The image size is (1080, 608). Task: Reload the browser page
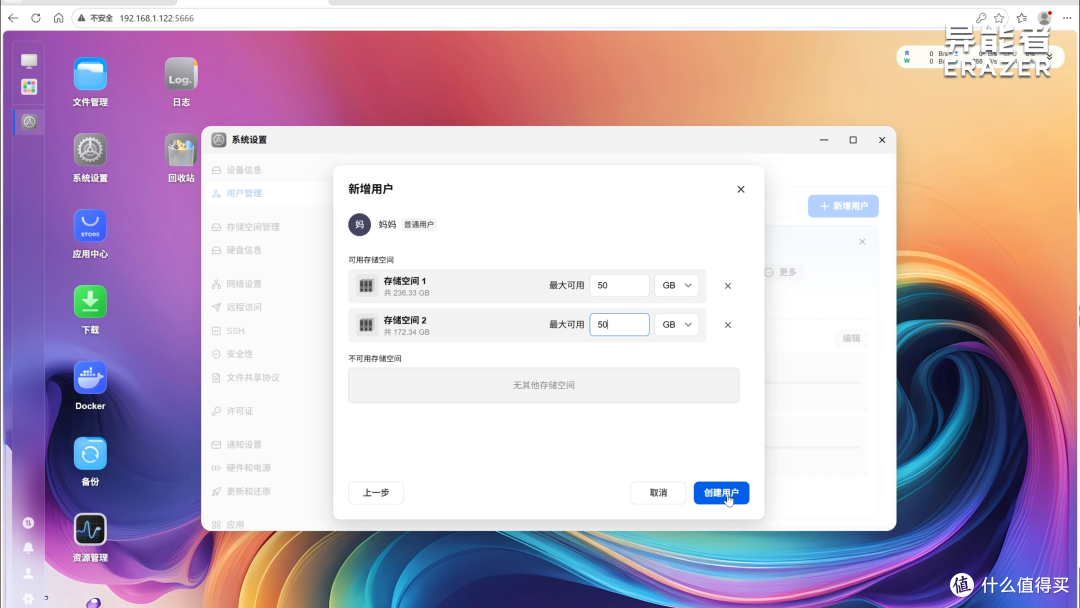36,18
